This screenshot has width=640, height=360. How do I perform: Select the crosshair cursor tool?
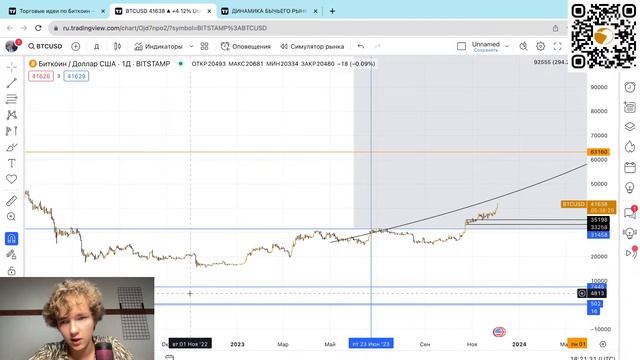[11, 67]
